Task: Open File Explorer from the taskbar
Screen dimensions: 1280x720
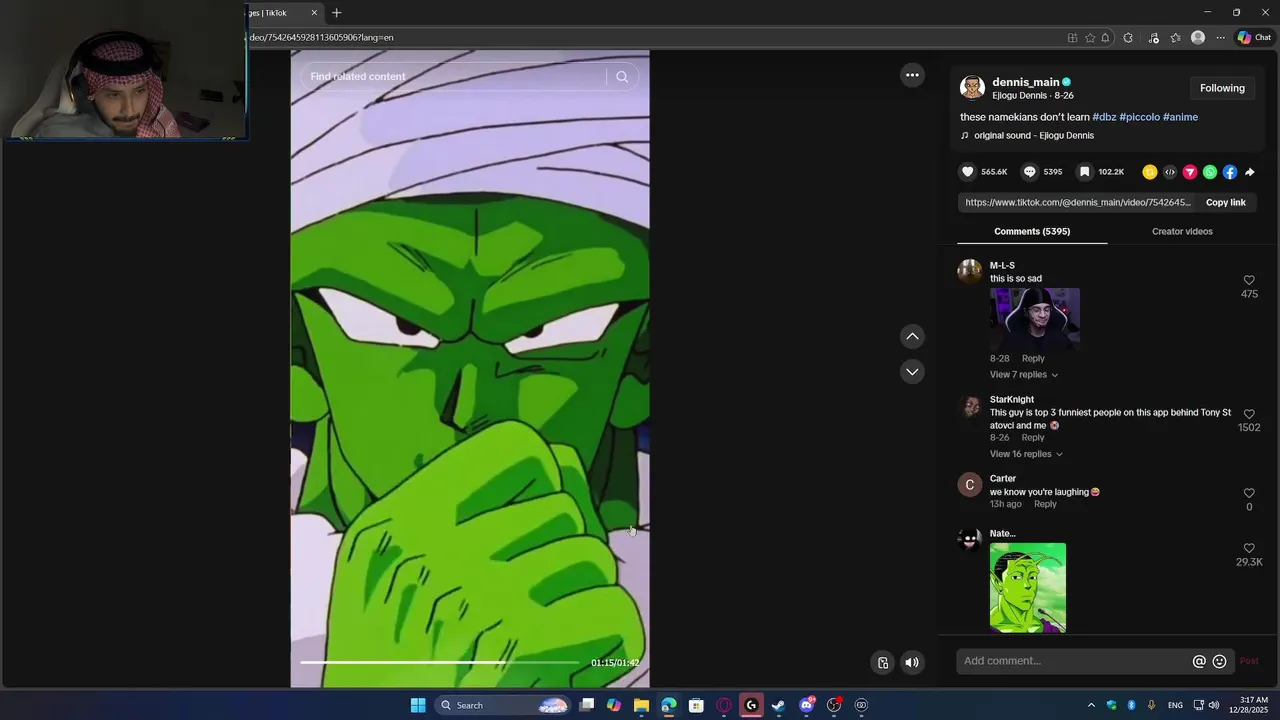Action: (x=641, y=705)
